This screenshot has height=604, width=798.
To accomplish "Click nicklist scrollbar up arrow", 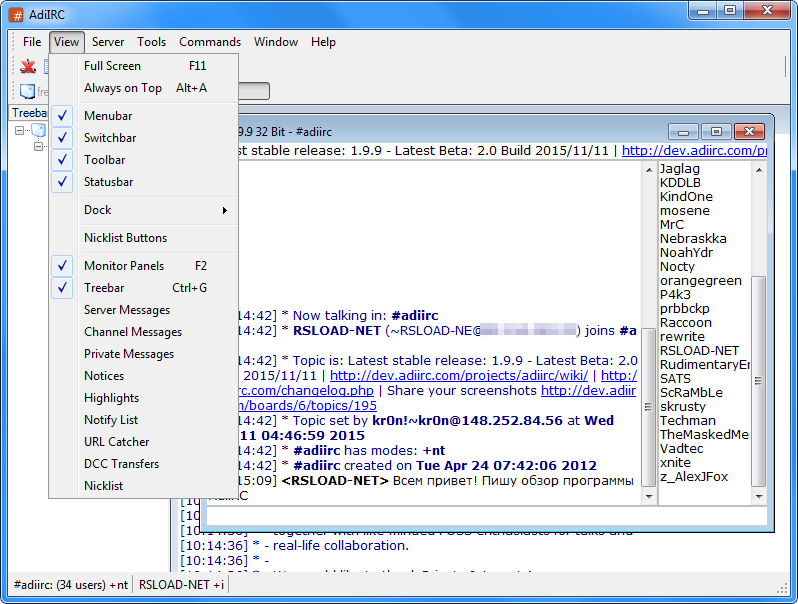I will (x=759, y=170).
